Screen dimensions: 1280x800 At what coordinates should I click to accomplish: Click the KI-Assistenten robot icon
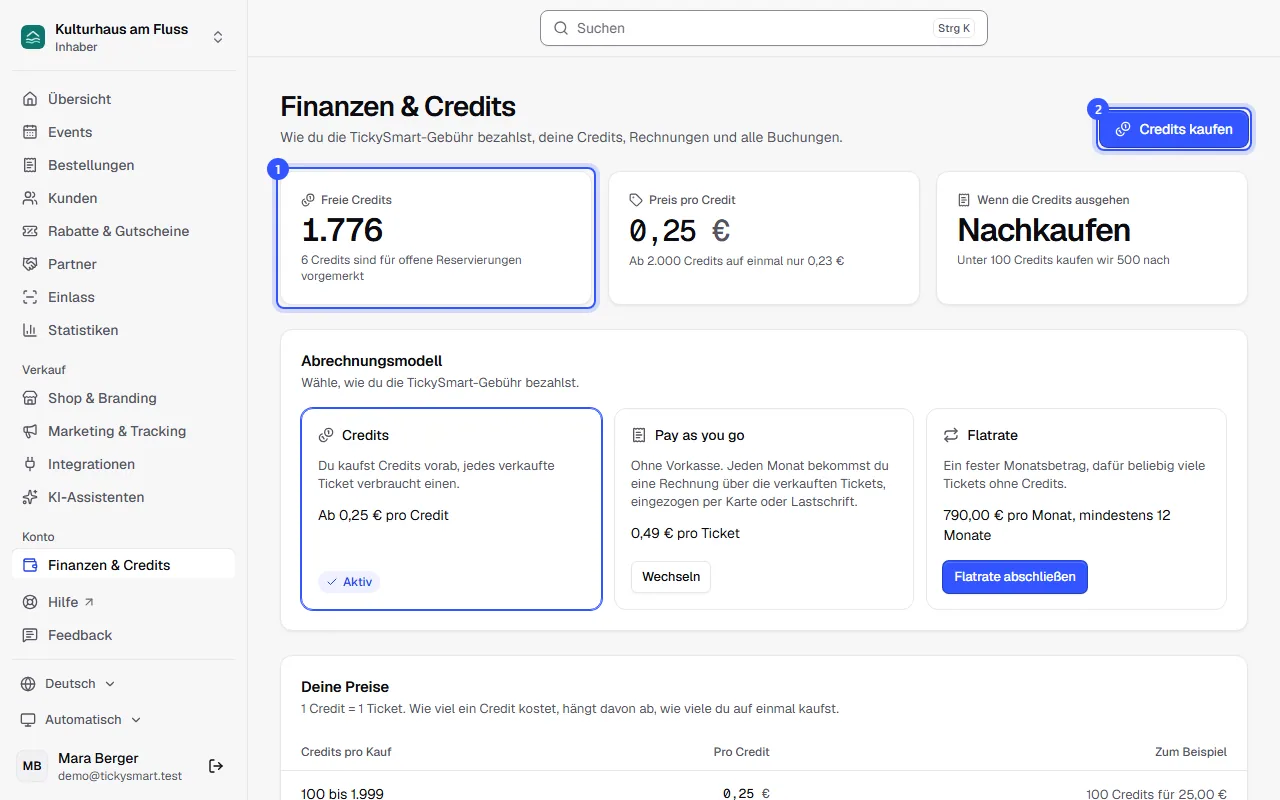pos(30,497)
